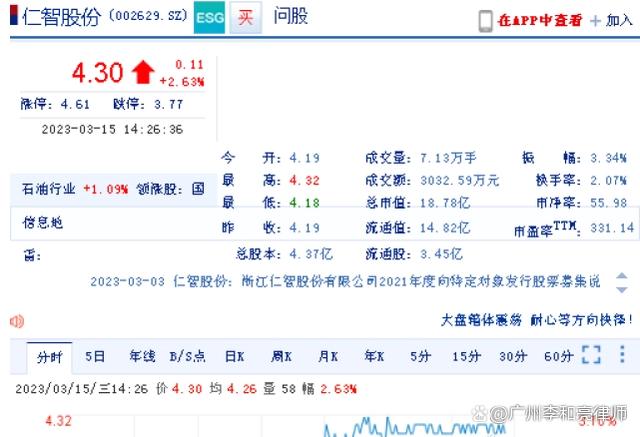Click the 成交量 7.13万手 value
The image size is (640, 437).
coord(448,157)
